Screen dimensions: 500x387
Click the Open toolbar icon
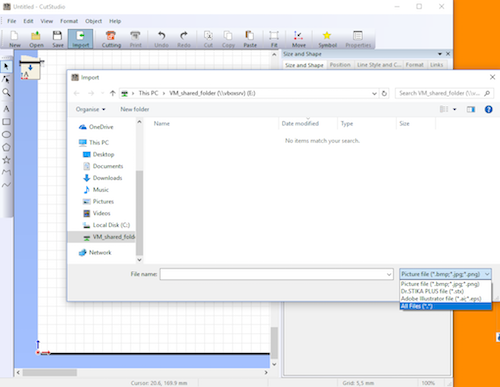click(36, 39)
